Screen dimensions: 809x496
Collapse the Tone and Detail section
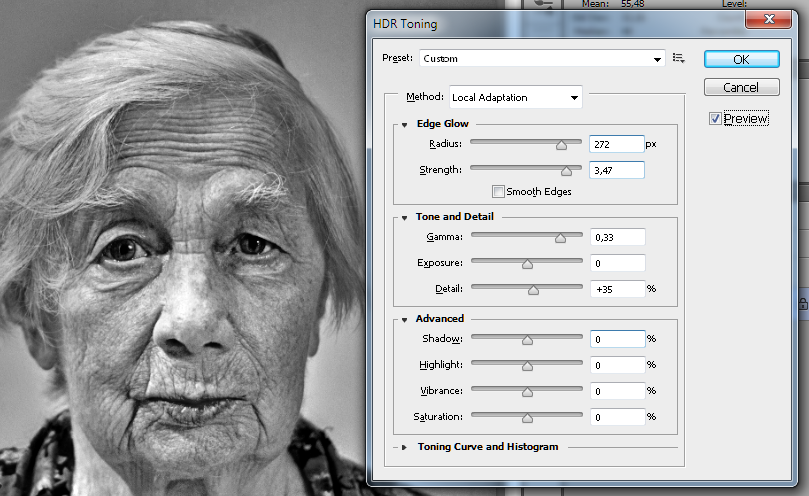coord(405,217)
